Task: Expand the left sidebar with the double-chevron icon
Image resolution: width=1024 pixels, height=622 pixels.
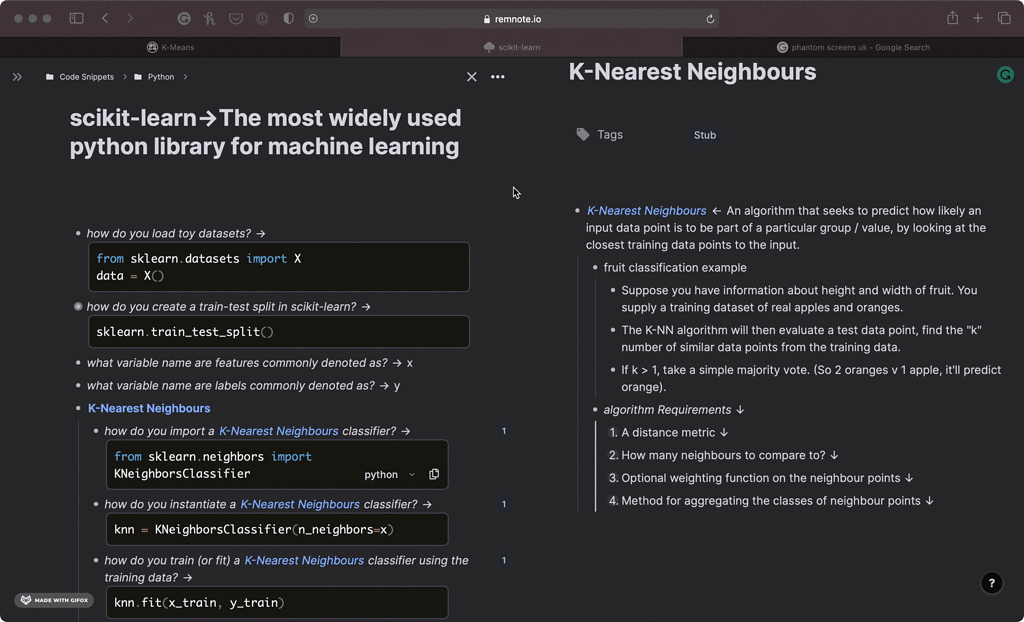Action: [17, 76]
